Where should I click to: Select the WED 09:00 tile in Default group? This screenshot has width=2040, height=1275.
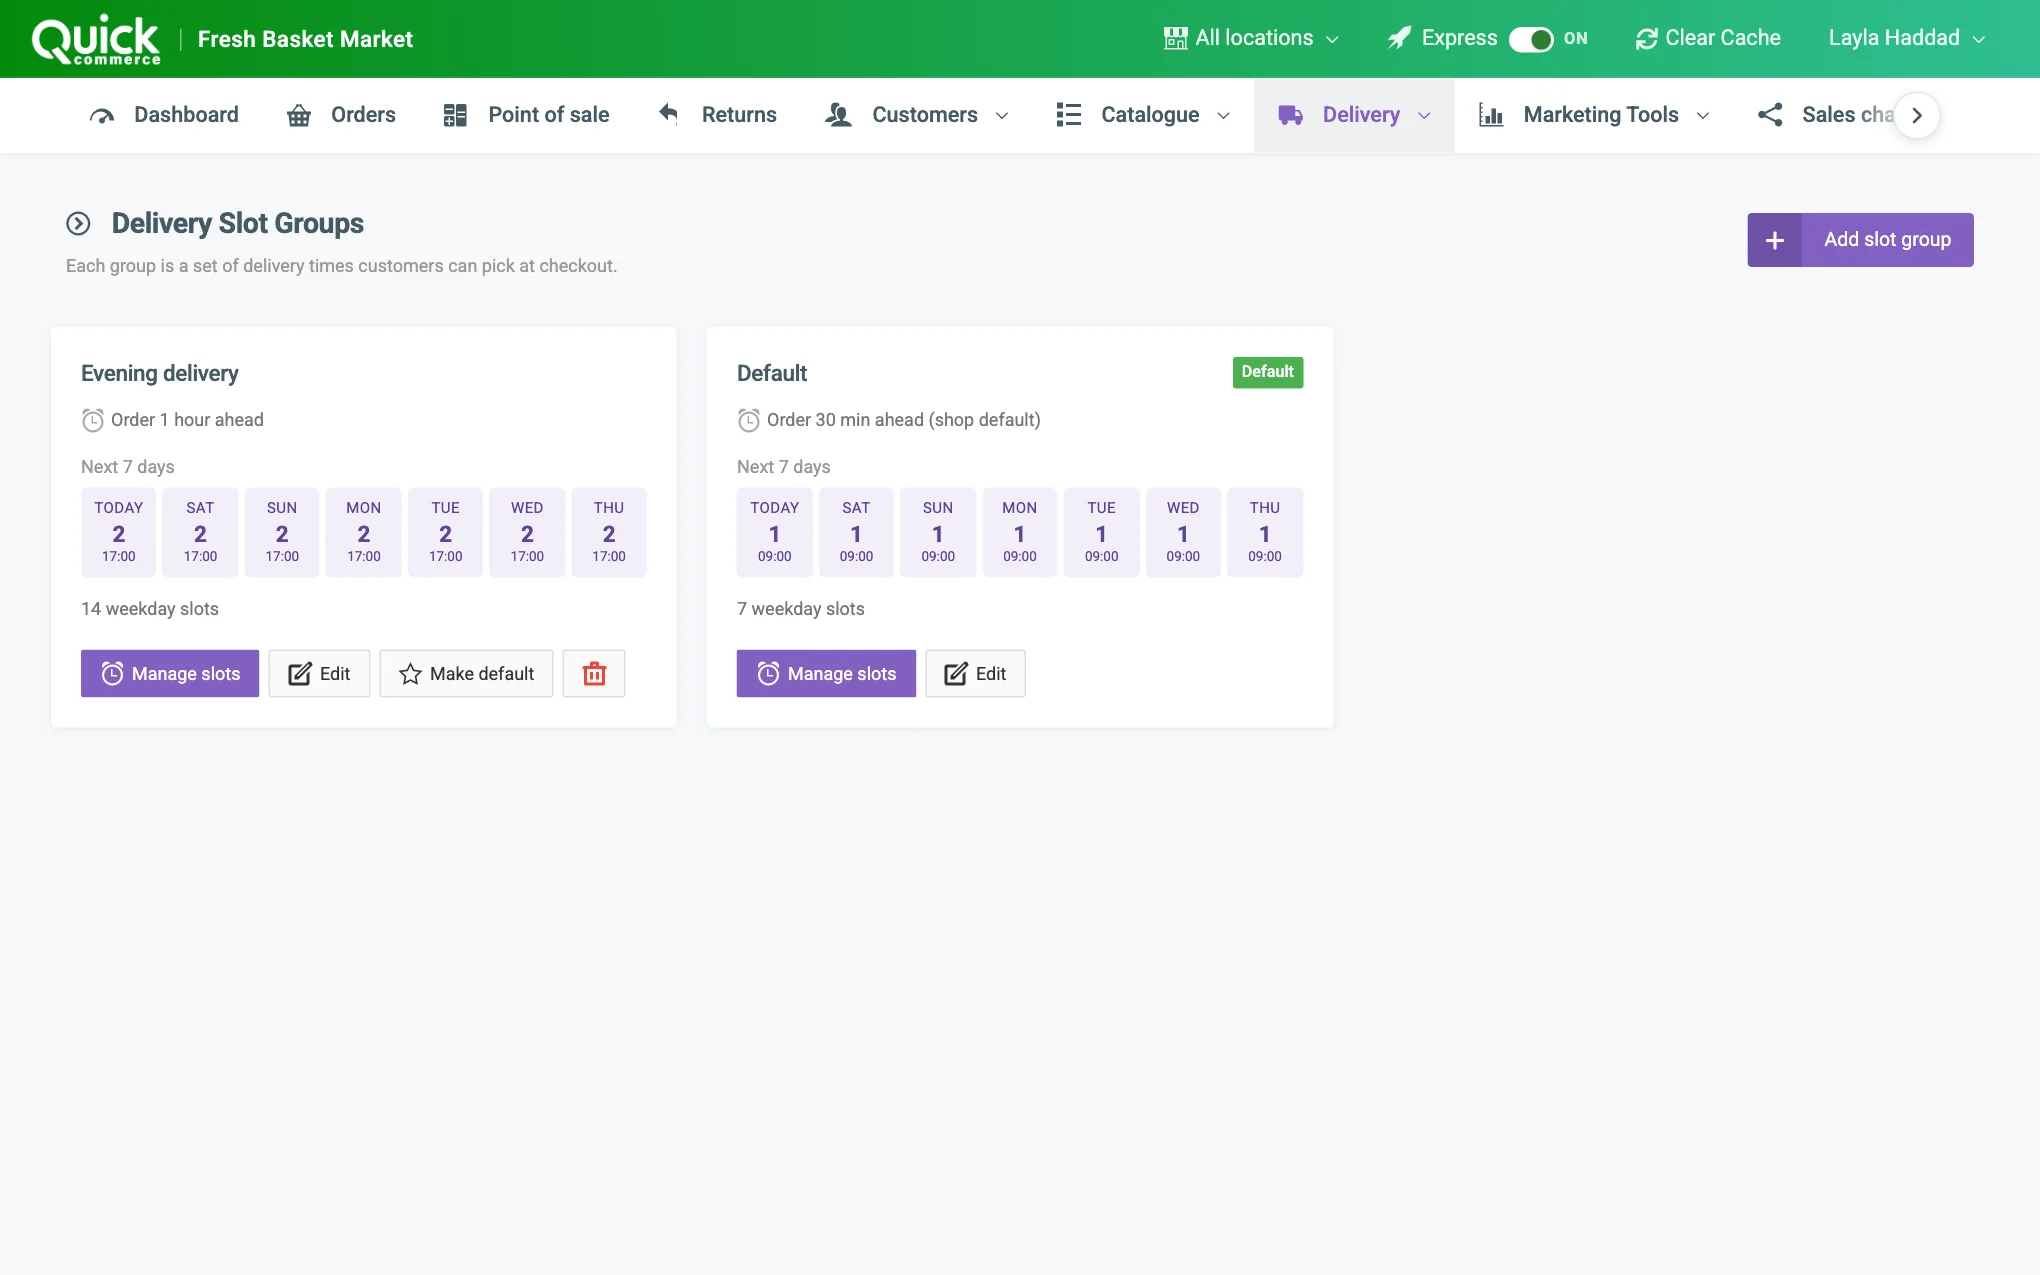1183,532
